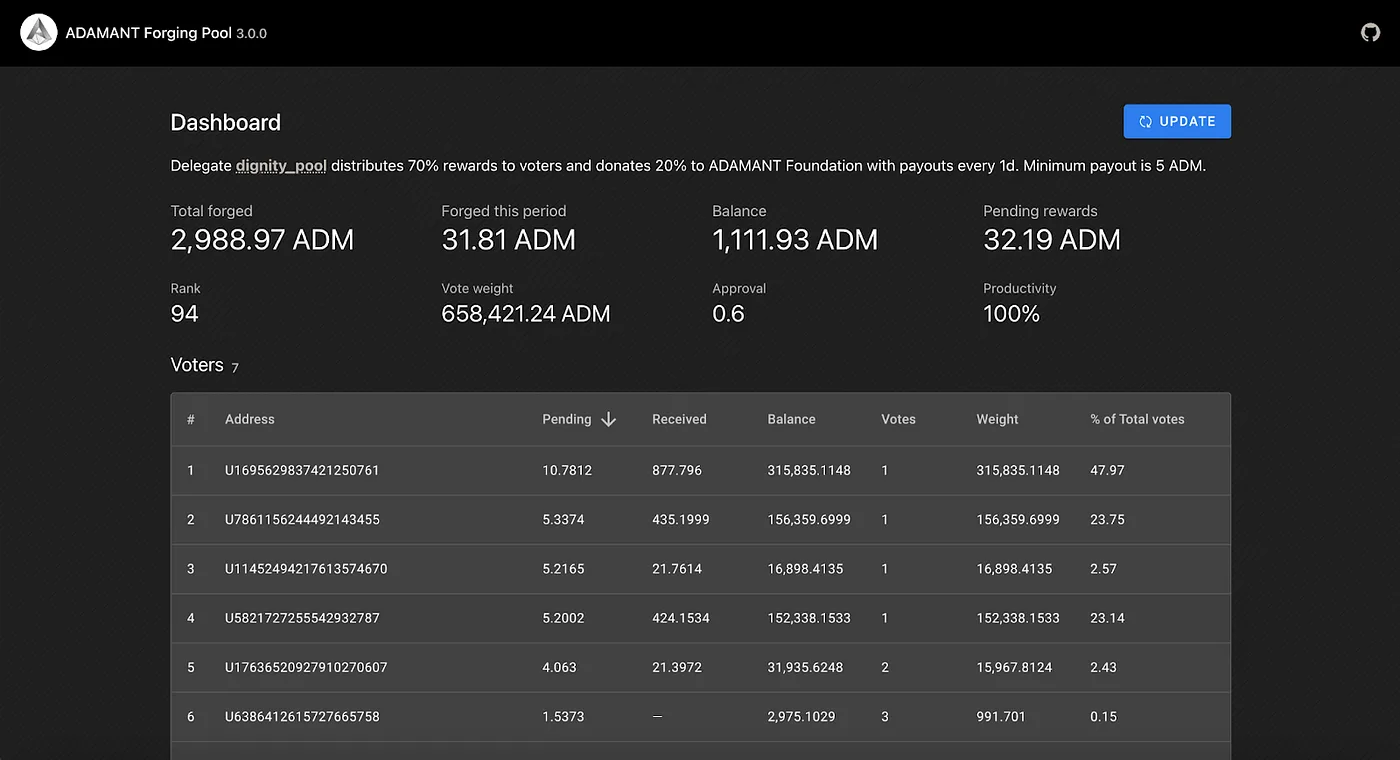Sort by Weight column header
This screenshot has height=760, width=1400.
pos(997,419)
